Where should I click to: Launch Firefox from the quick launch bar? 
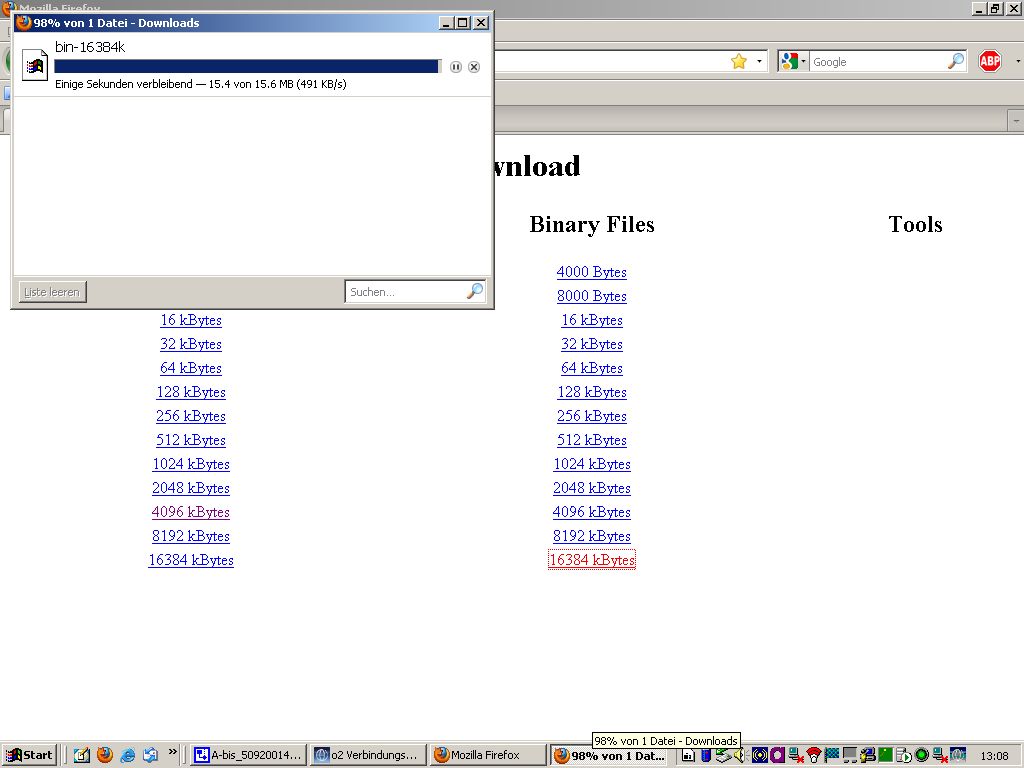tap(105, 755)
